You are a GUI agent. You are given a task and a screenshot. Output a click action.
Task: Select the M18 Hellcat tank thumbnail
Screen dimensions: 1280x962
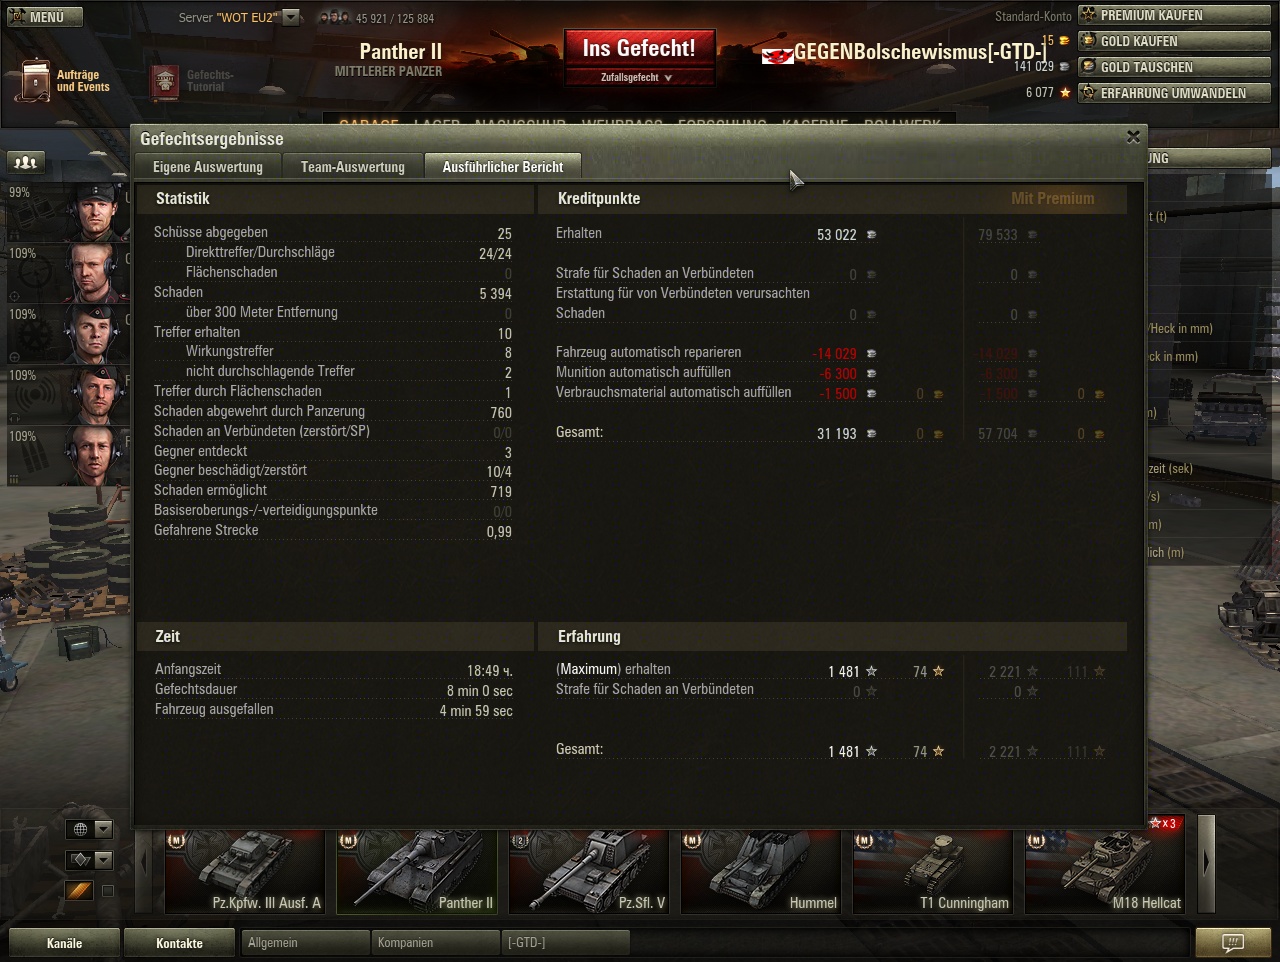[1104, 871]
